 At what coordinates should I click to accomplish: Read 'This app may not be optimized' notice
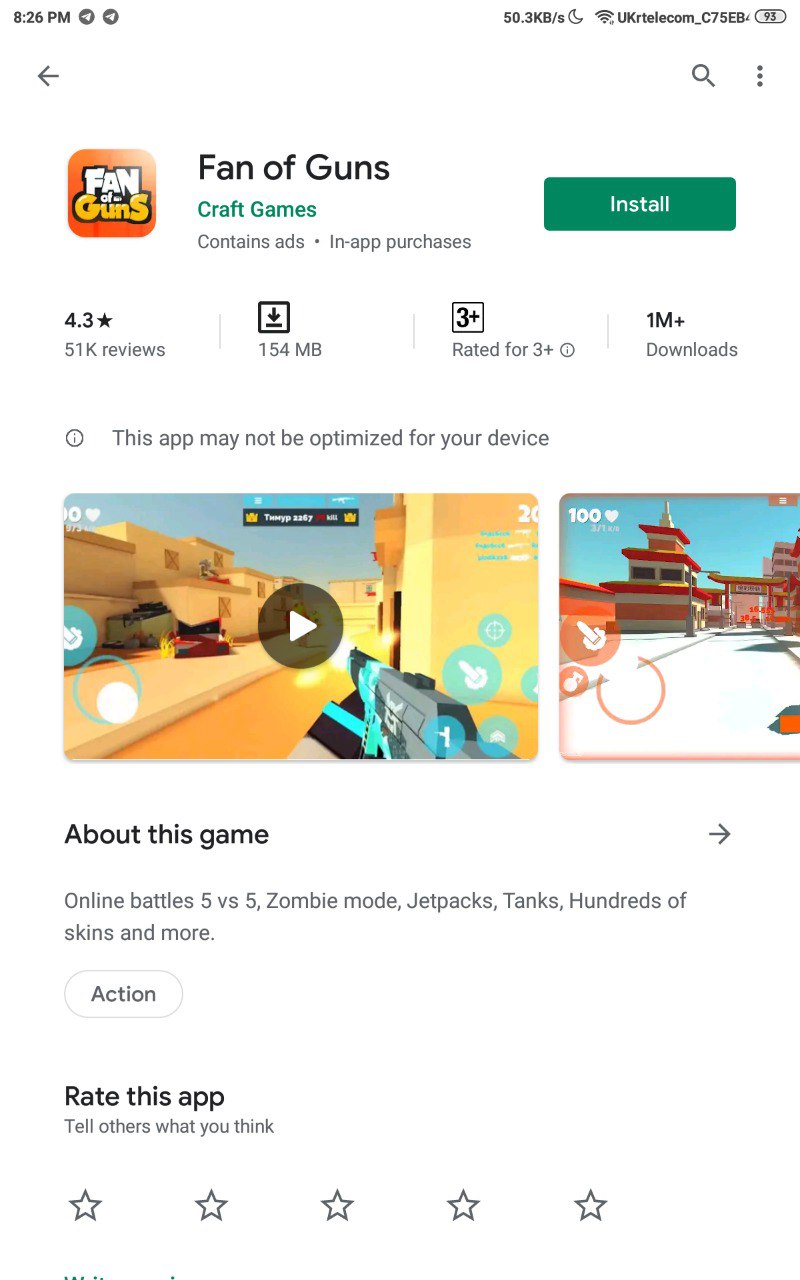tap(330, 438)
